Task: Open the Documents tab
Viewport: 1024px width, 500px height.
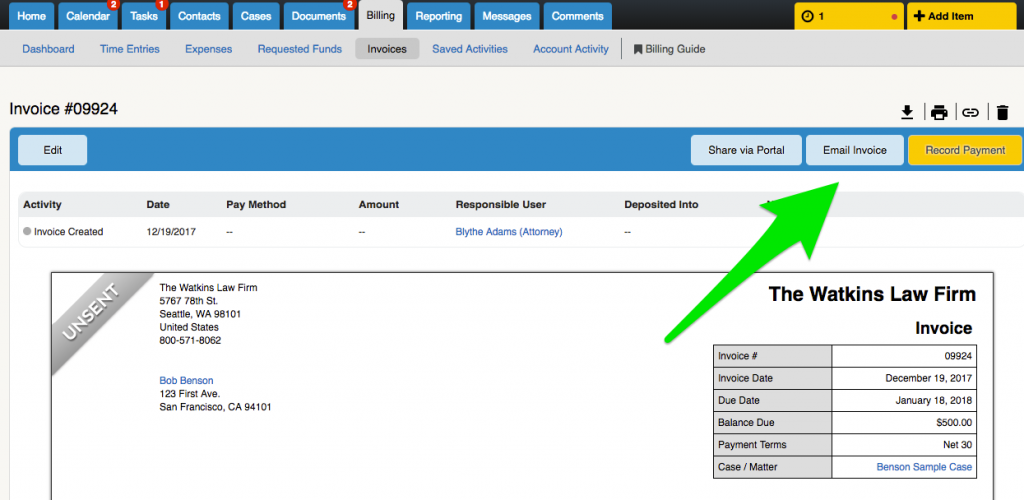Action: tap(319, 16)
